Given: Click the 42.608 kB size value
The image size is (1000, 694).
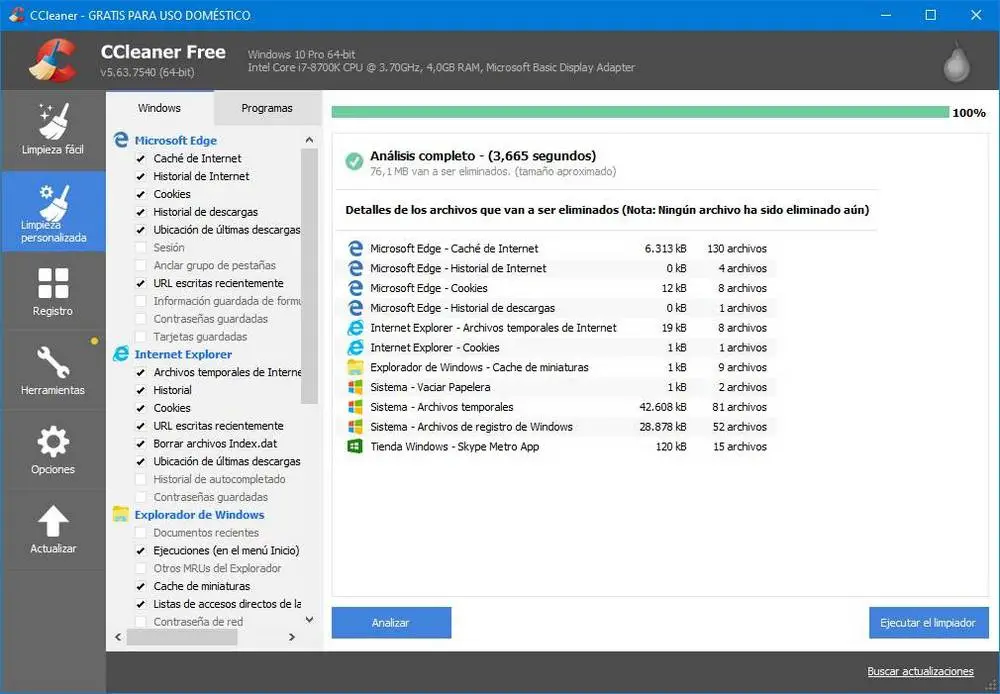Looking at the screenshot, I should 663,407.
